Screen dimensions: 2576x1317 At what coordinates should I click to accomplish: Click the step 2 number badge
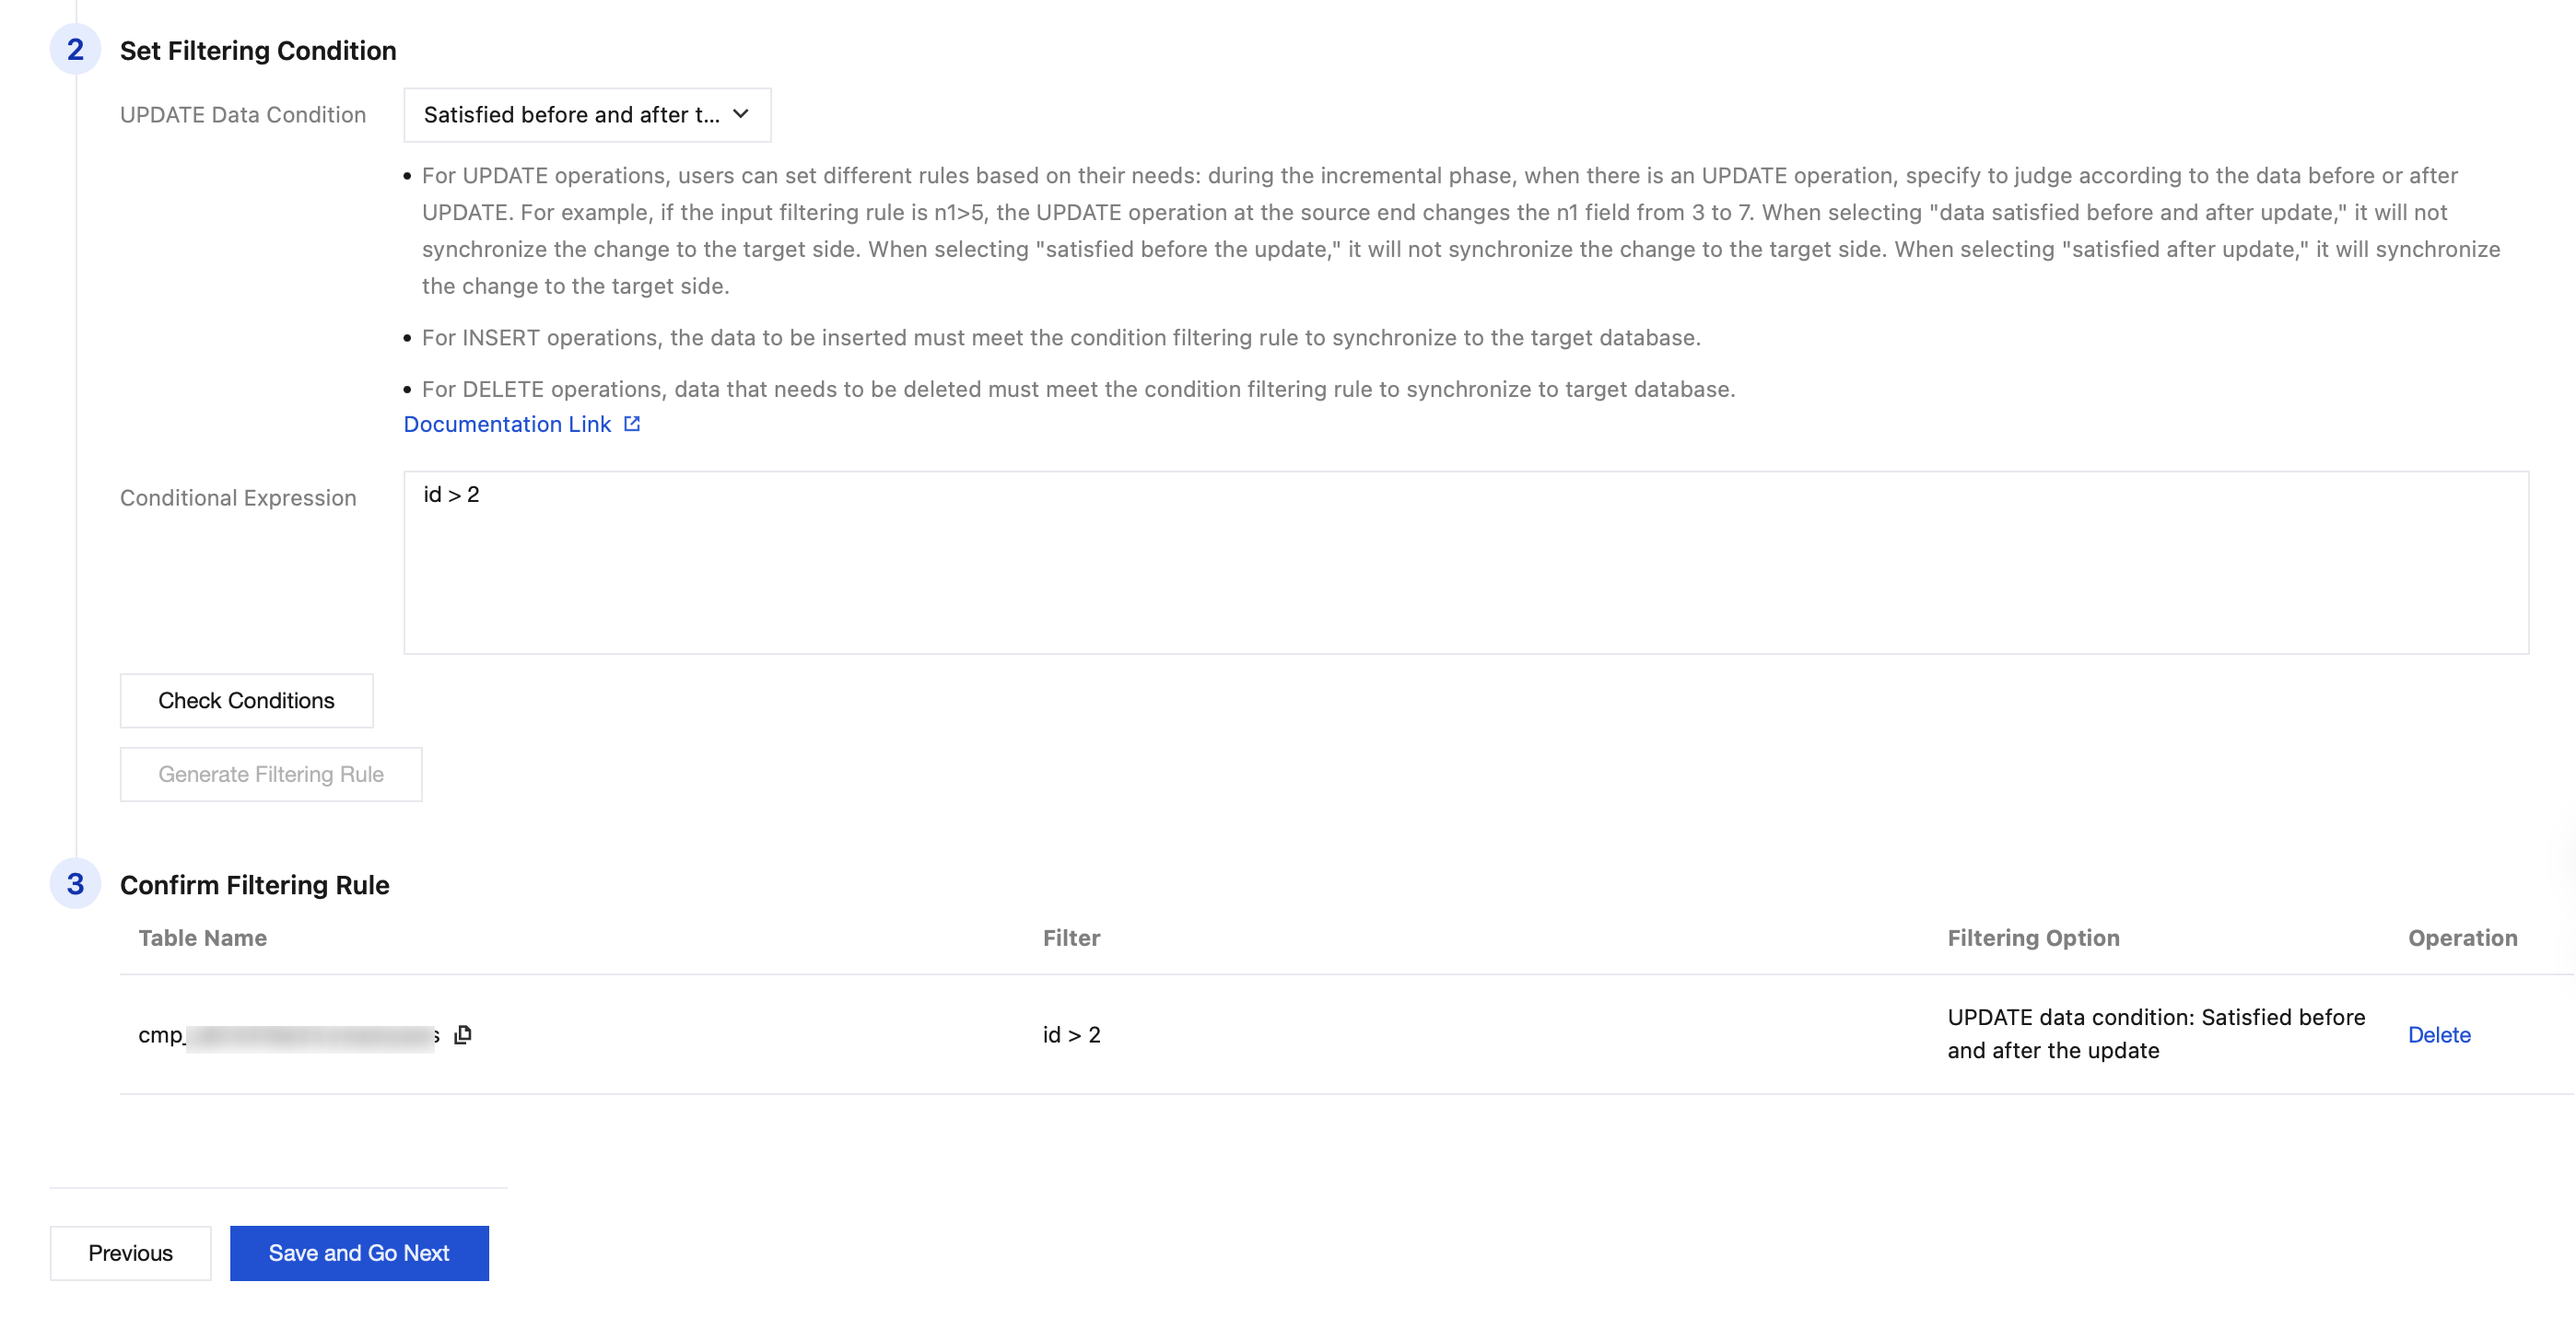tap(75, 50)
